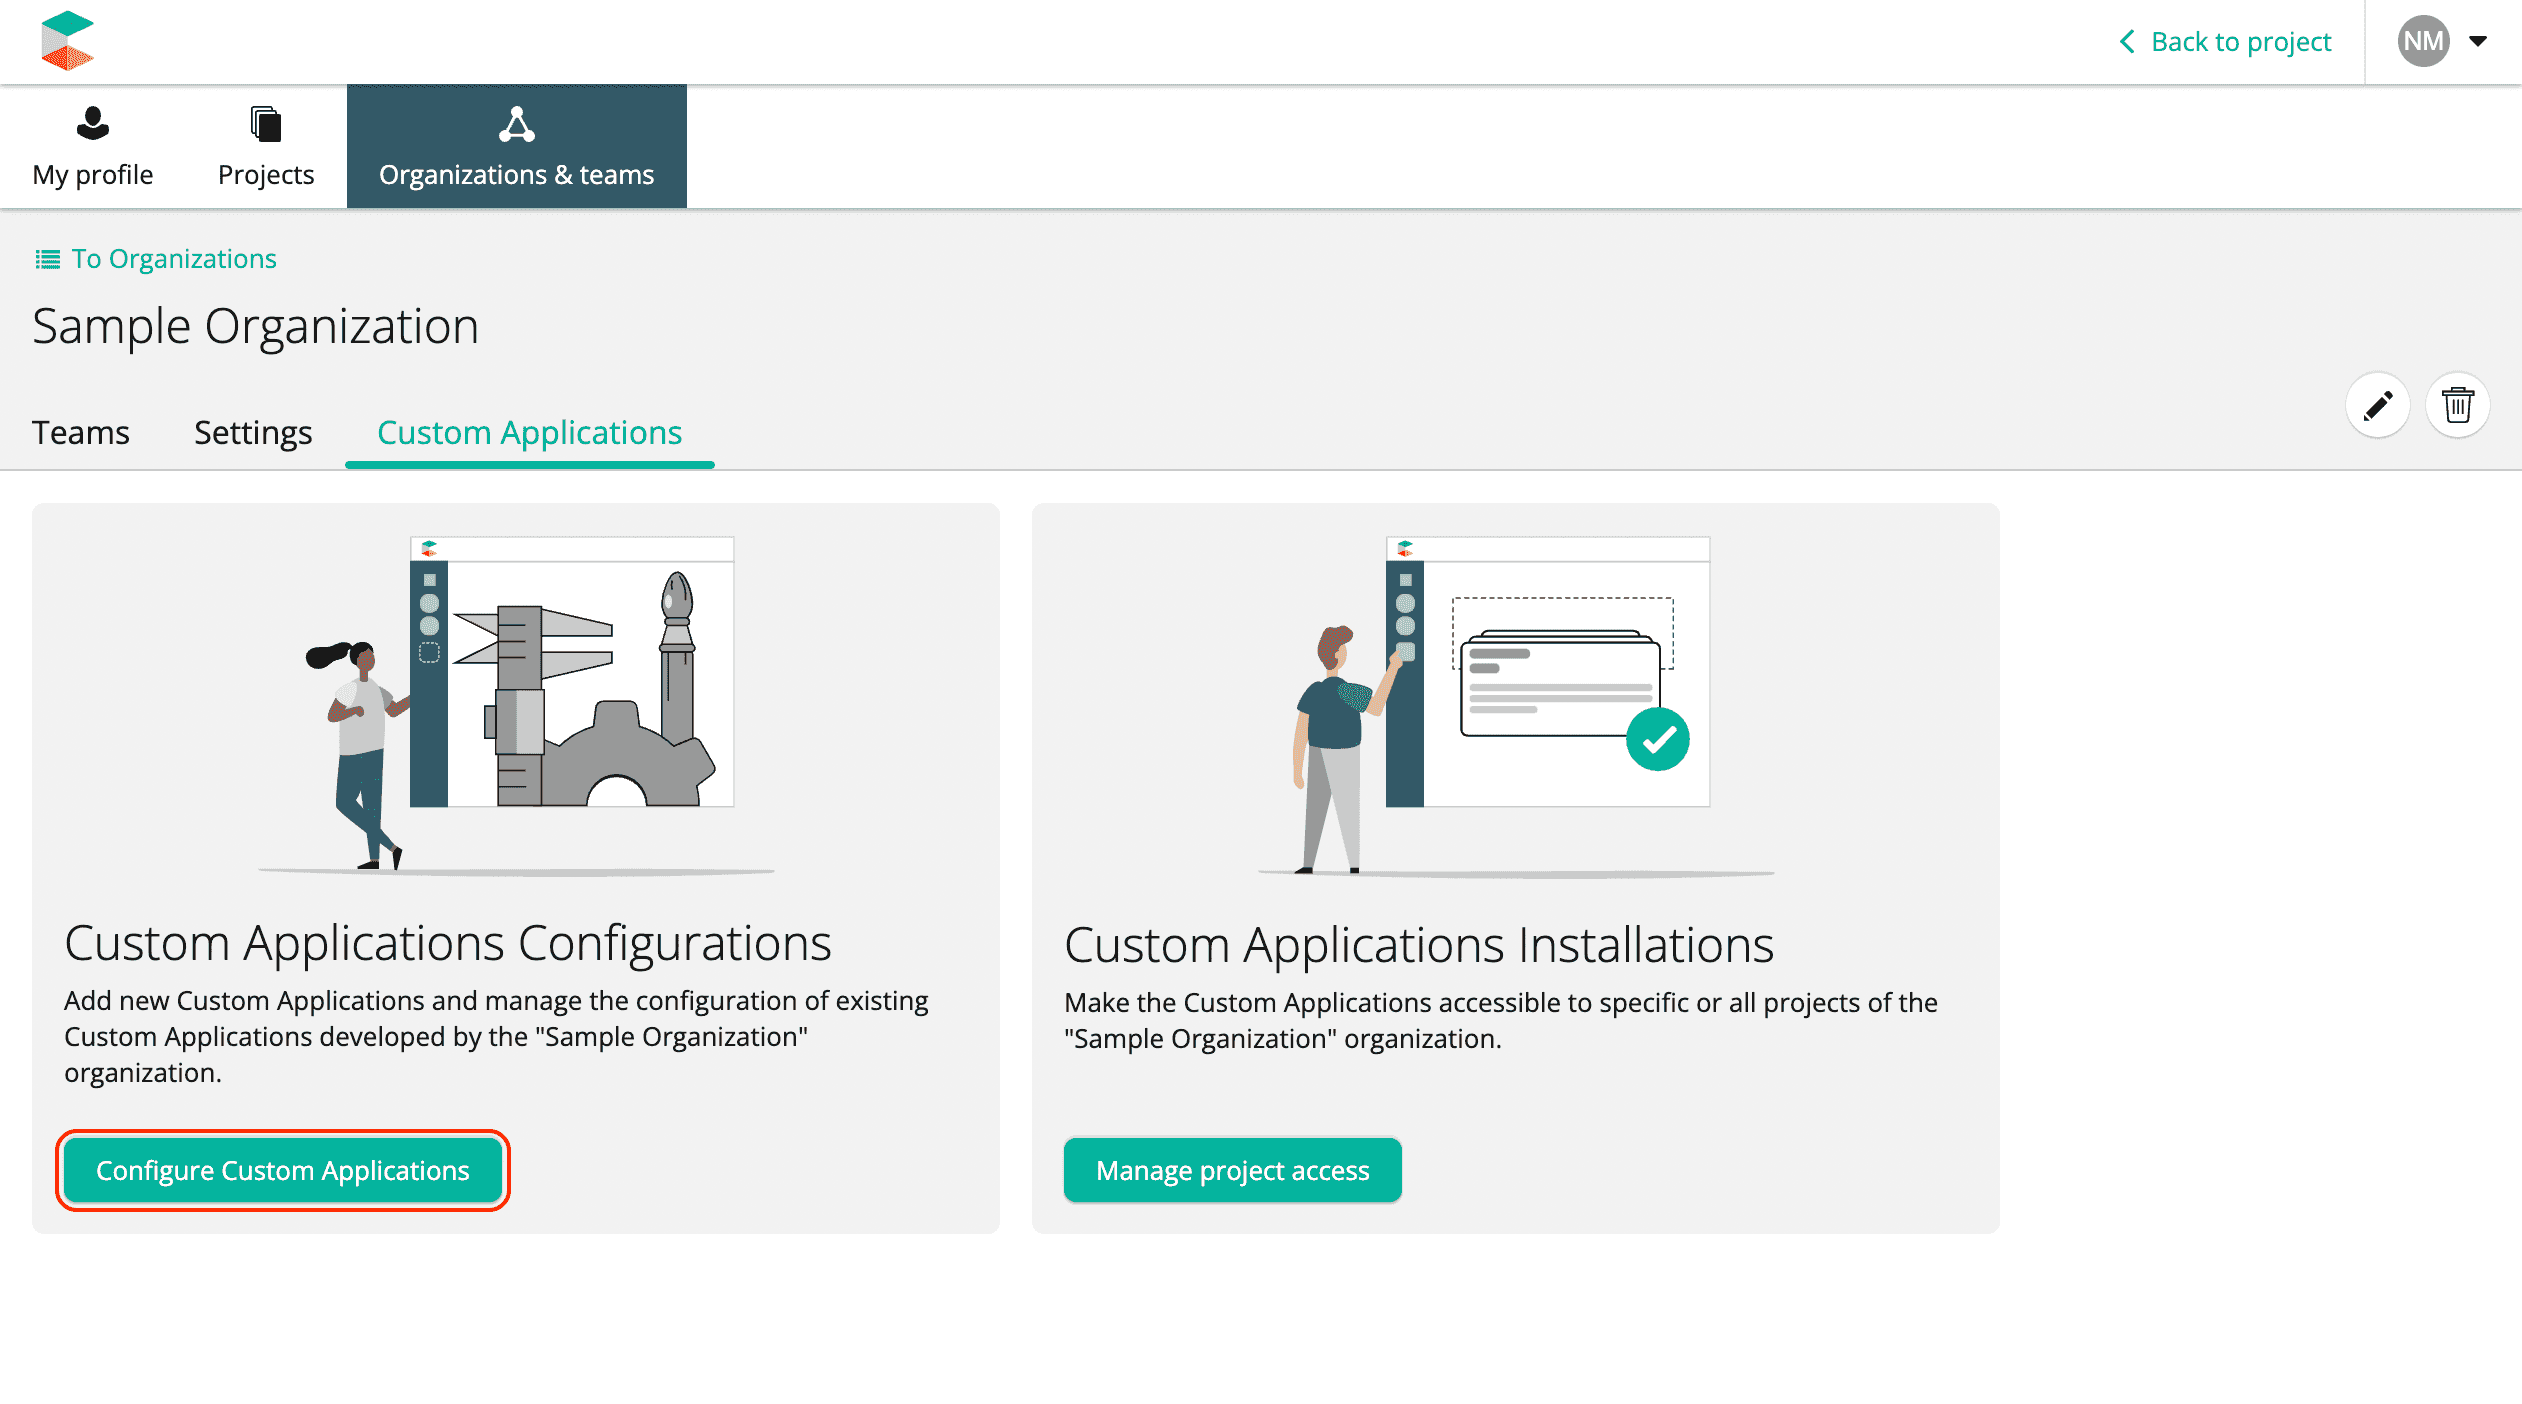Expand the user menu dropdown arrow

coord(2478,41)
